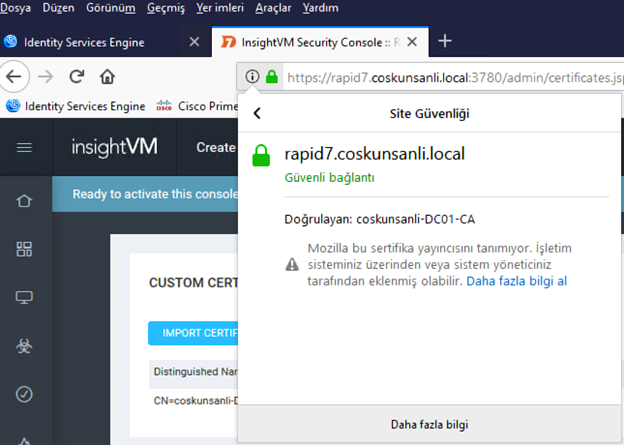This screenshot has height=445, width=624.
Task: Click rapid7.coskunsanli.local hostname text
Action: tap(374, 154)
